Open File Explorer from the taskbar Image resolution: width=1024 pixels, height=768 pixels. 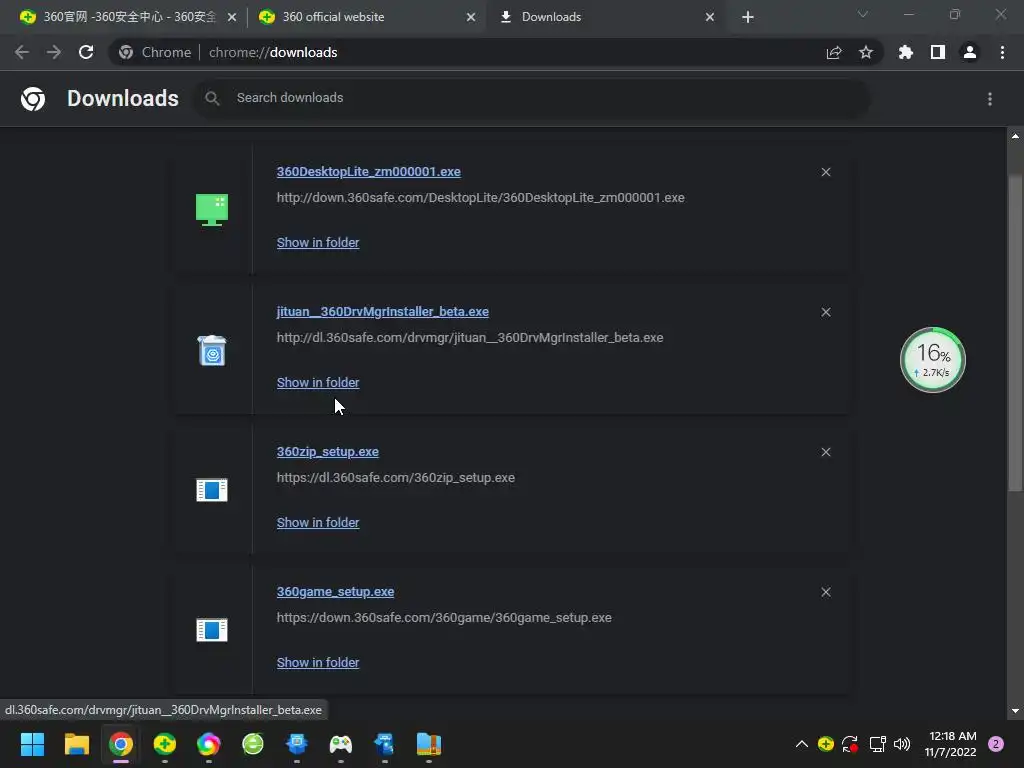click(76, 744)
